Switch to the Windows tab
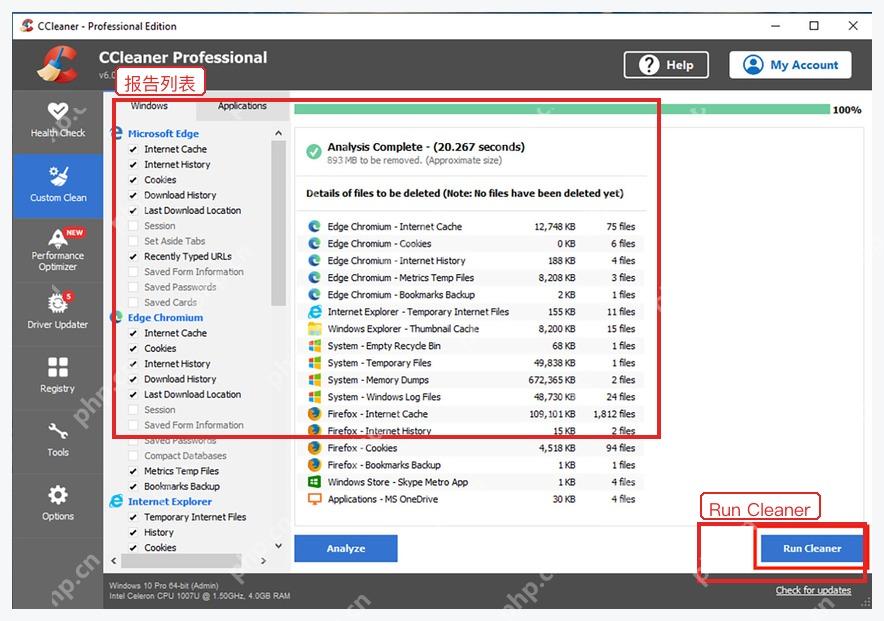This screenshot has width=884, height=621. pos(149,106)
